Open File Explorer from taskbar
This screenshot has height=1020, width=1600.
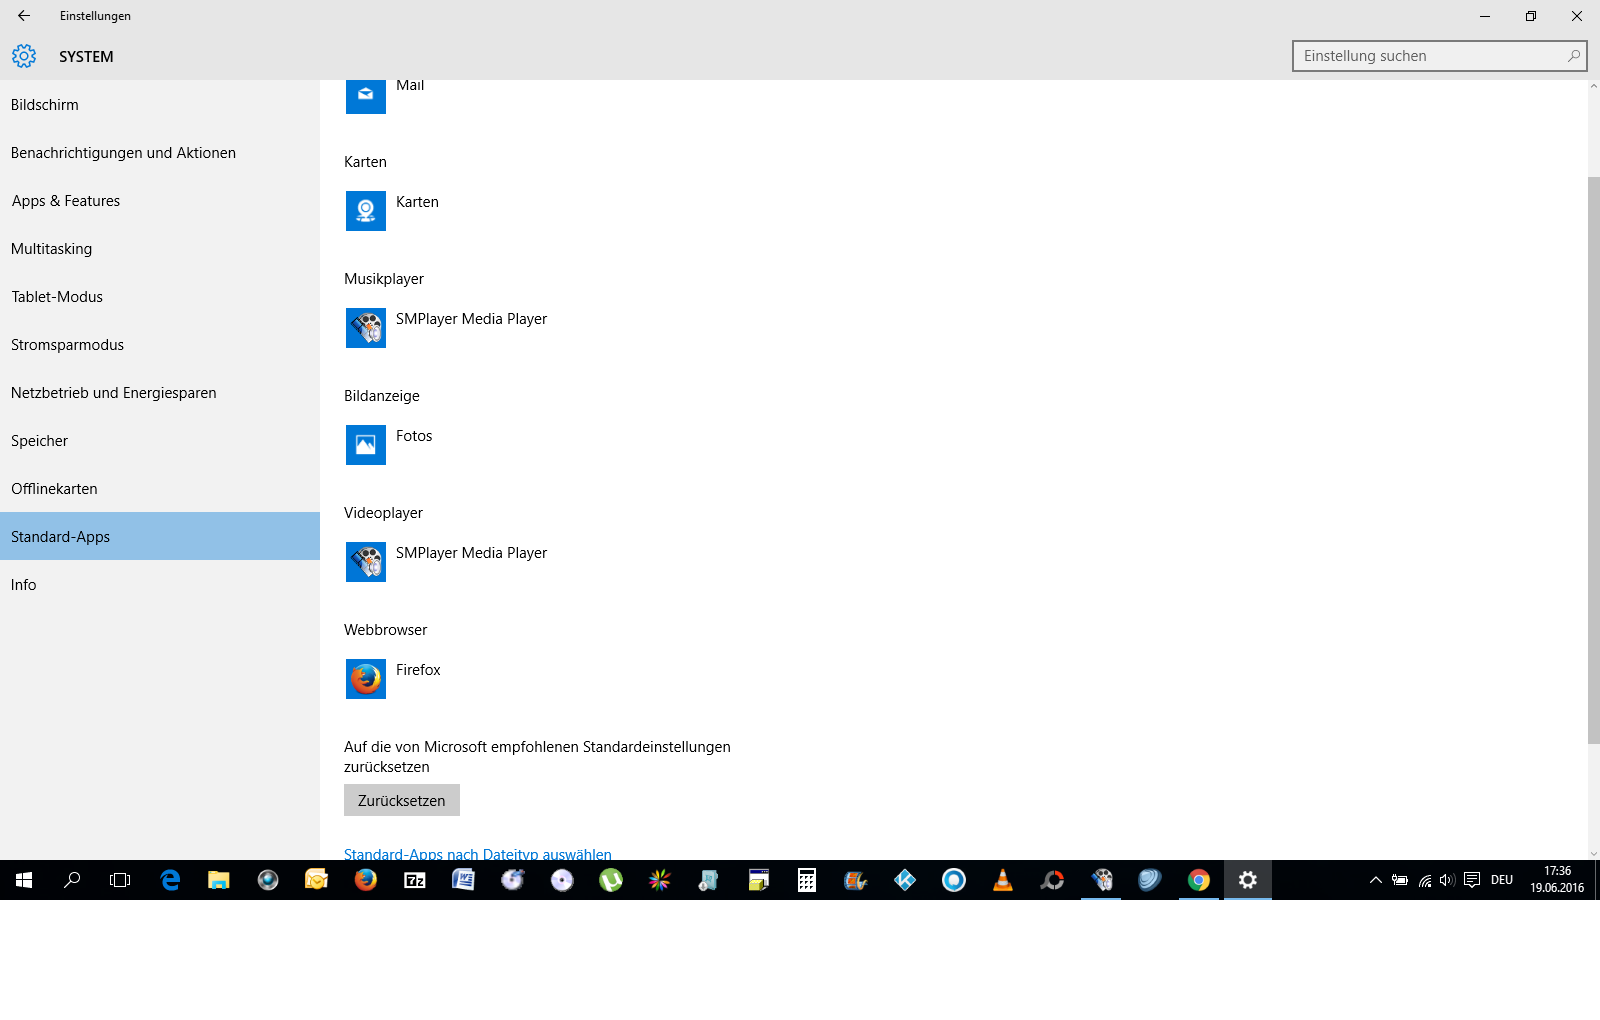pyautogui.click(x=219, y=880)
